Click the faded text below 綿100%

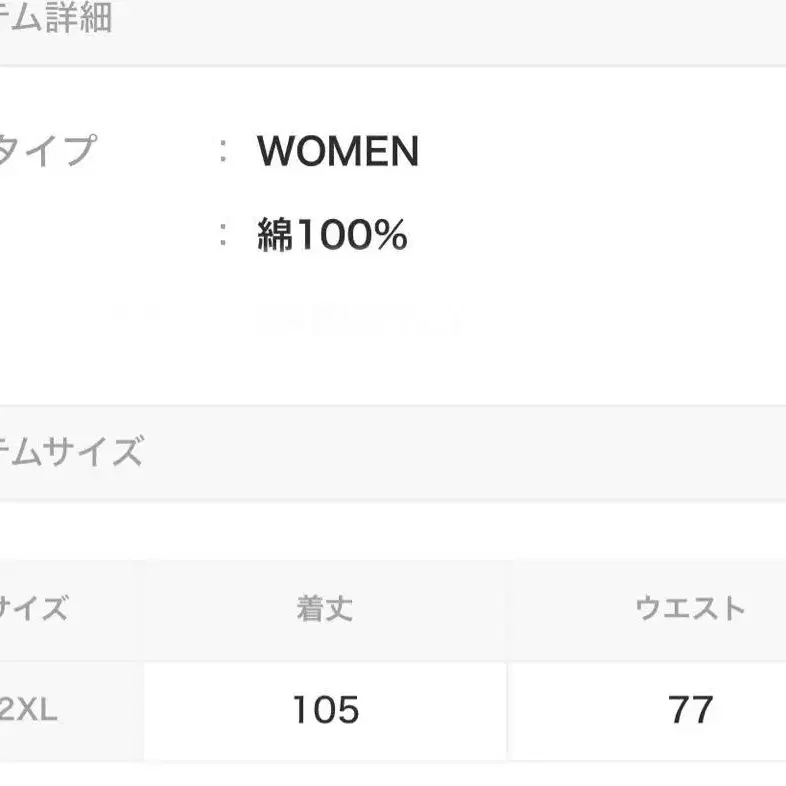[360, 318]
